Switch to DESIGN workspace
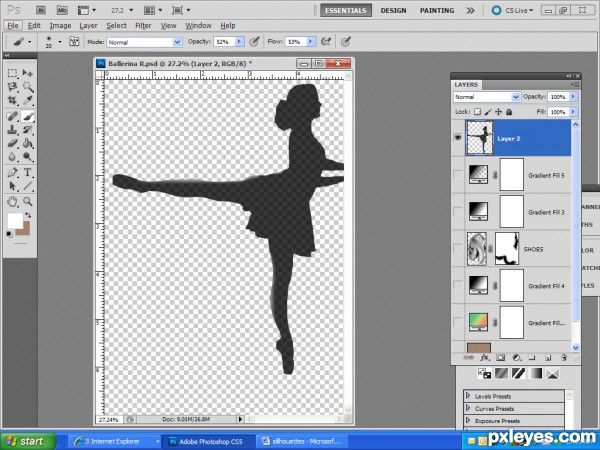Image resolution: width=600 pixels, height=450 pixels. coord(393,10)
